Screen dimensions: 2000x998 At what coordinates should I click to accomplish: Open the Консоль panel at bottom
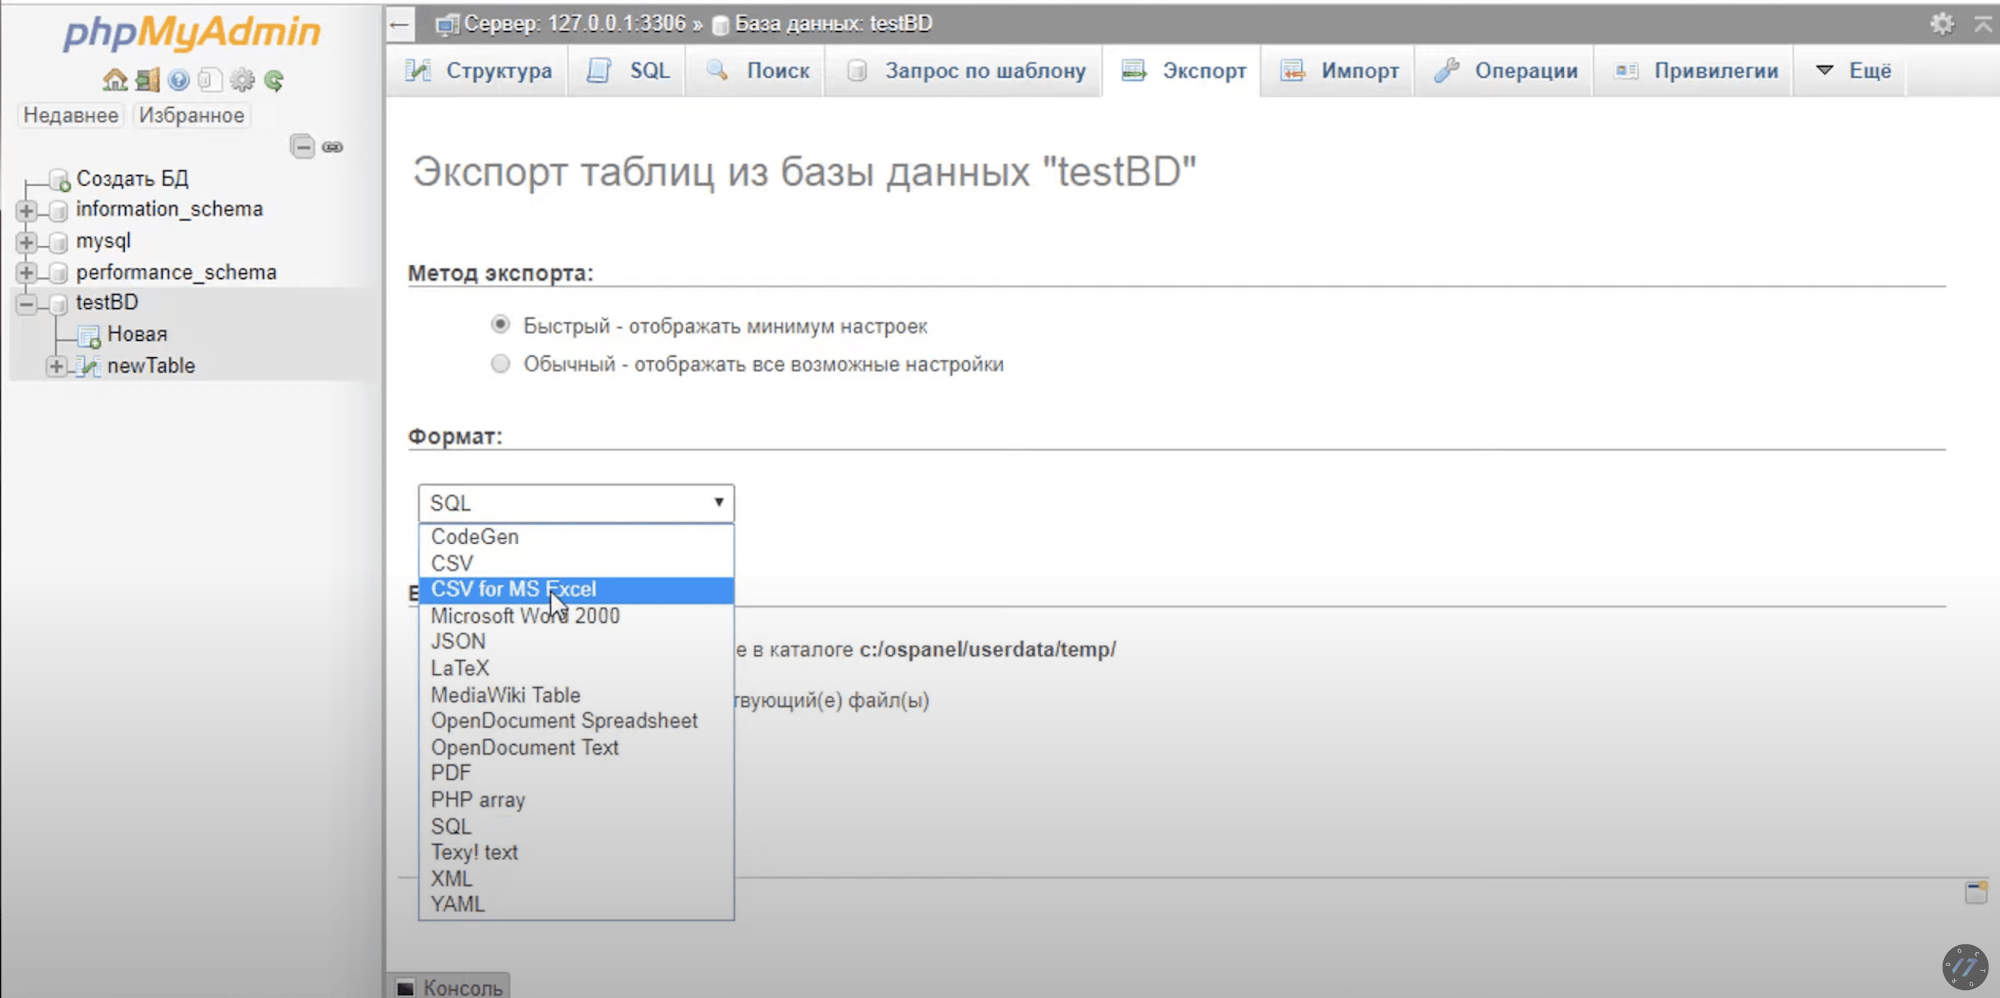tap(450, 987)
